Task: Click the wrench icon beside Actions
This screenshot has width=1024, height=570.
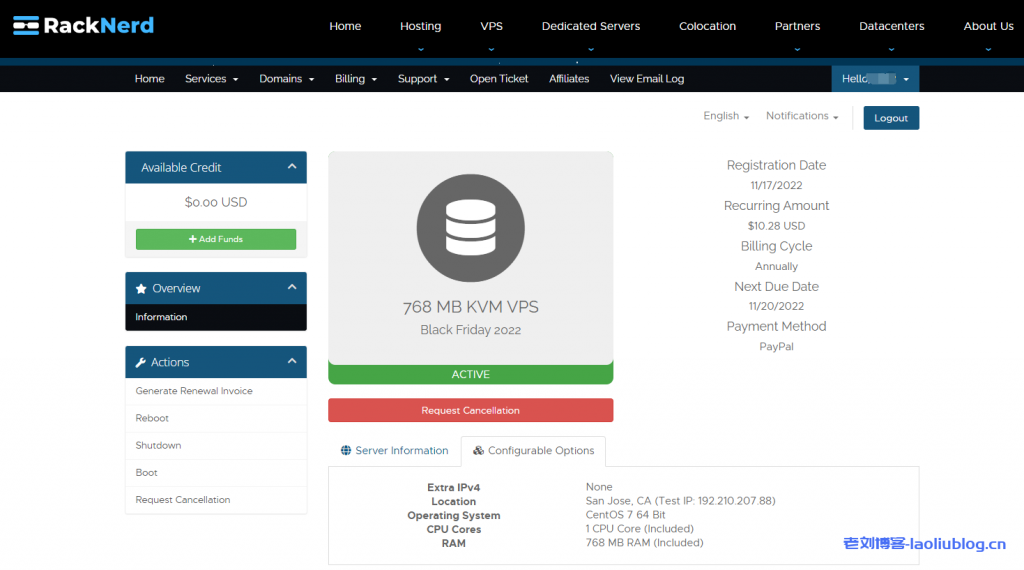Action: click(x=141, y=362)
